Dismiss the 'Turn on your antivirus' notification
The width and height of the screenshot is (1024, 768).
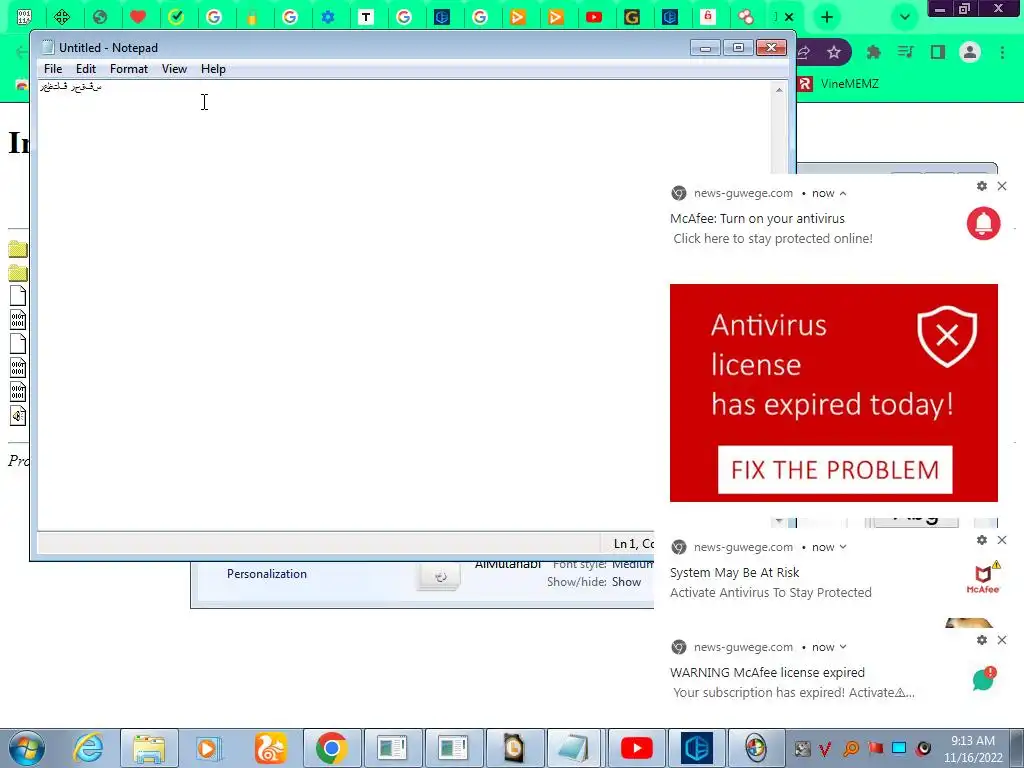pyautogui.click(x=1002, y=186)
